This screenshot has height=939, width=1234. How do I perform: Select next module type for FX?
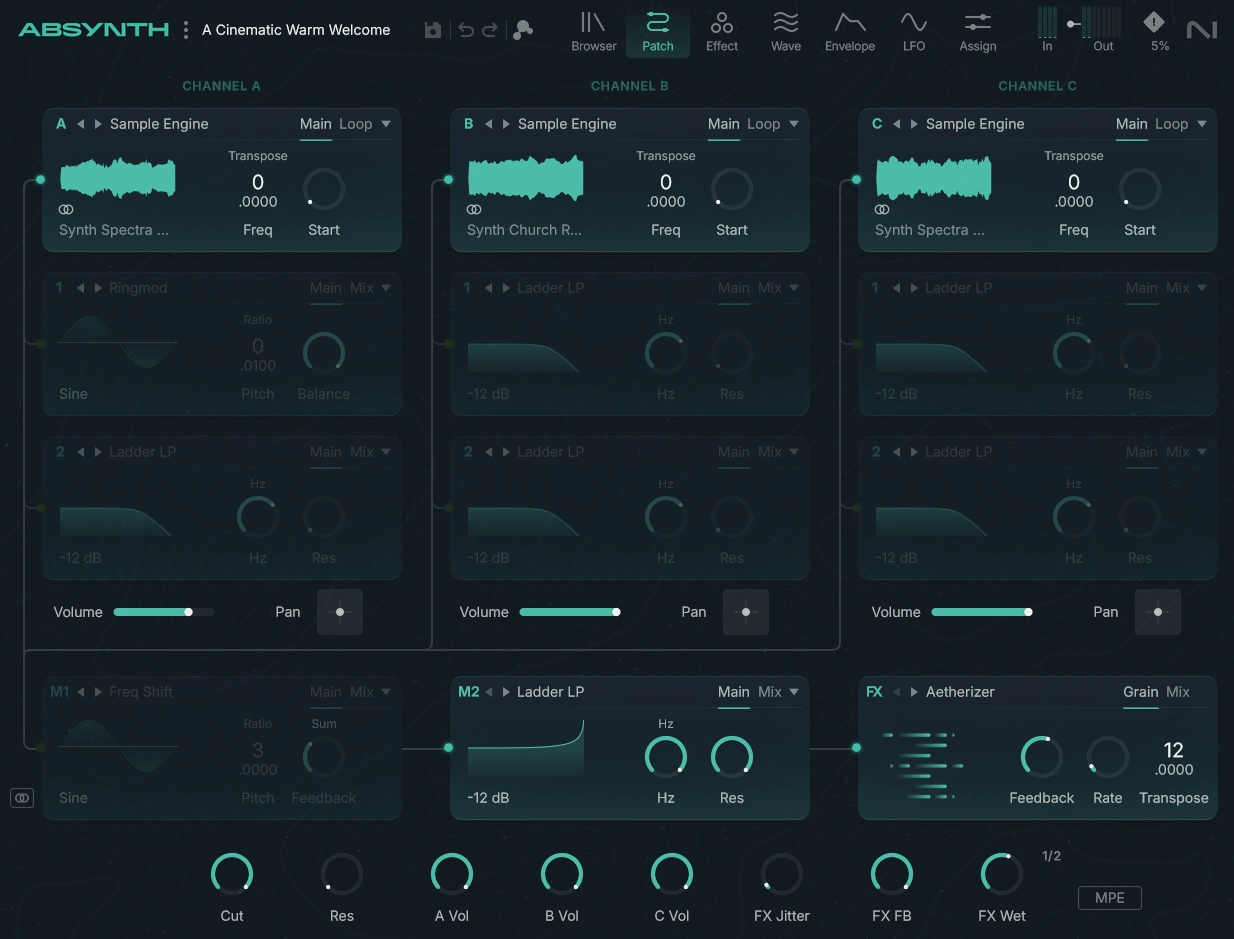click(x=914, y=692)
